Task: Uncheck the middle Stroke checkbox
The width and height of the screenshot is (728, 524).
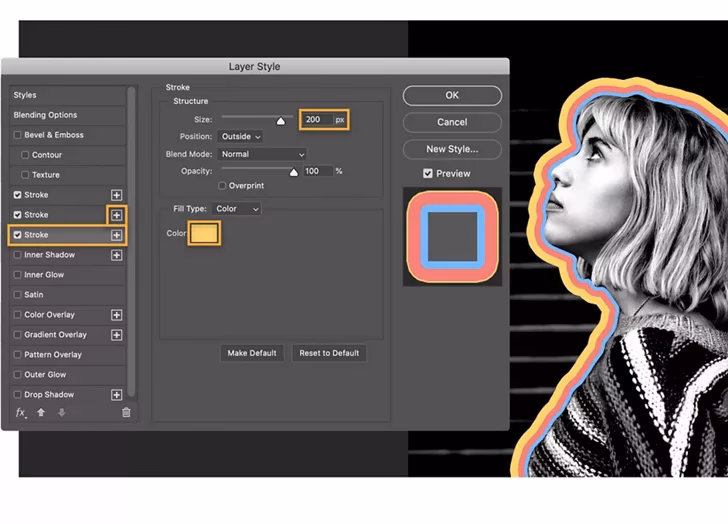Action: (18, 215)
